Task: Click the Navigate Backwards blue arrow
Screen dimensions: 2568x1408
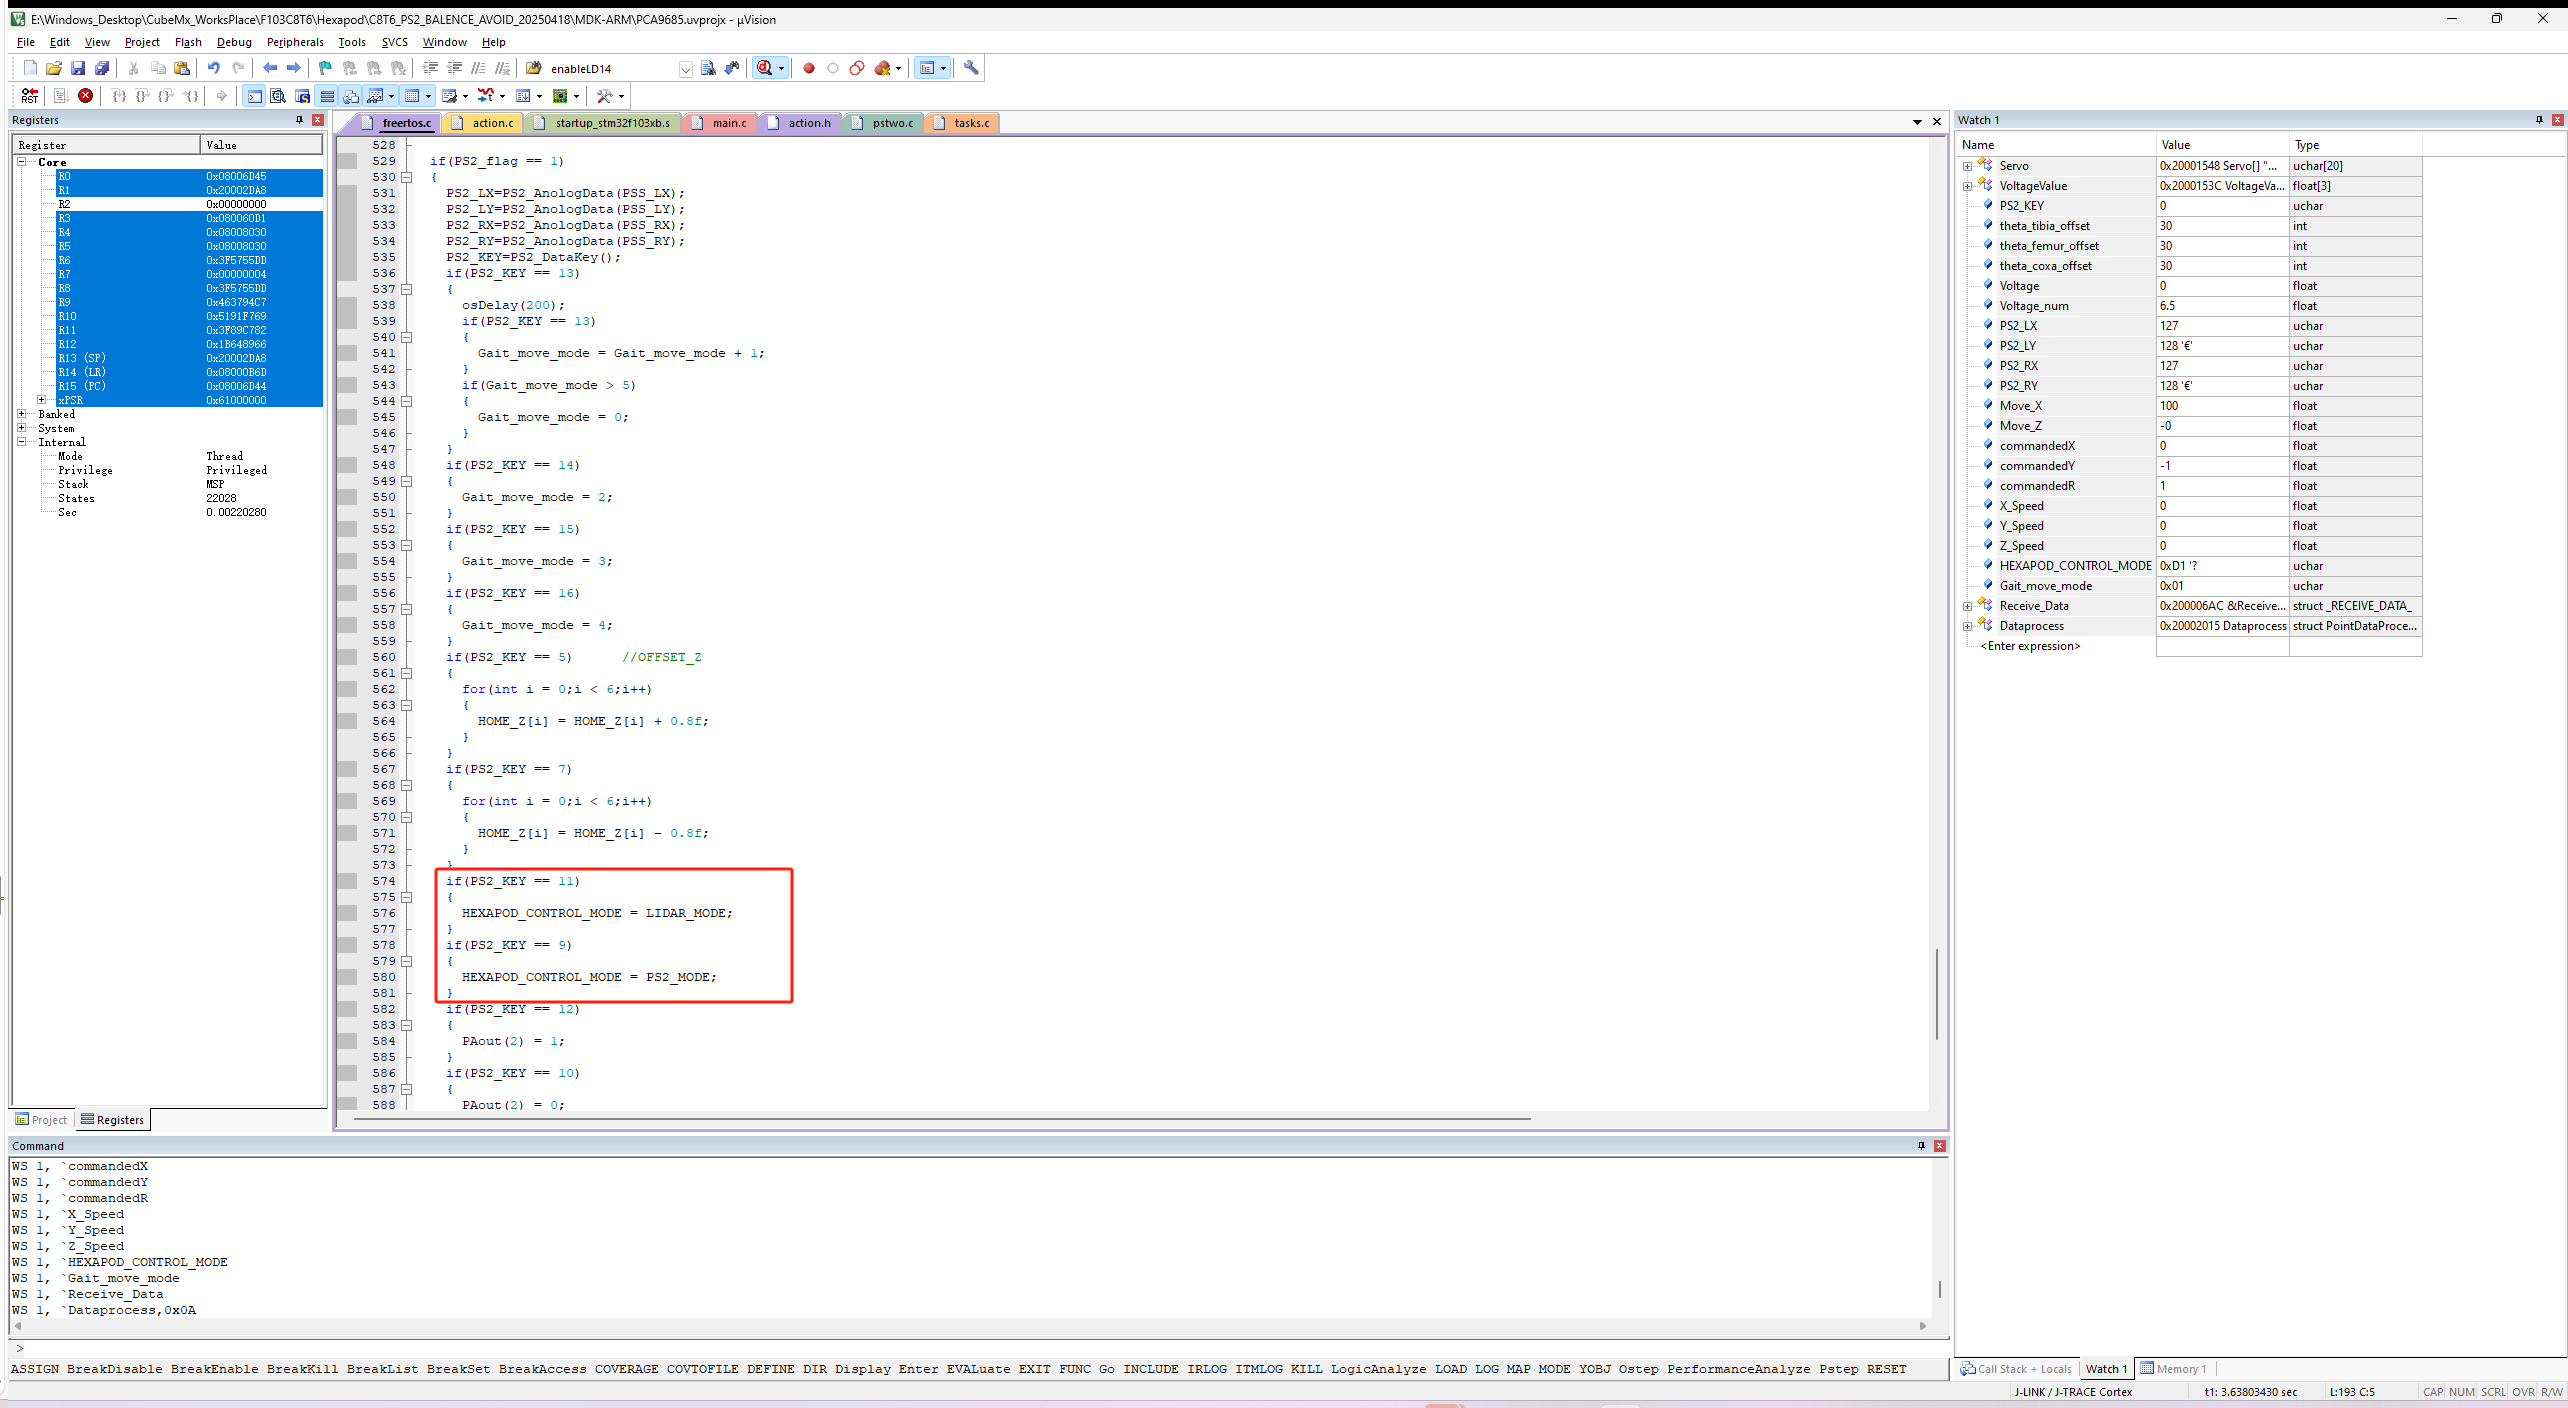Action: click(x=269, y=68)
